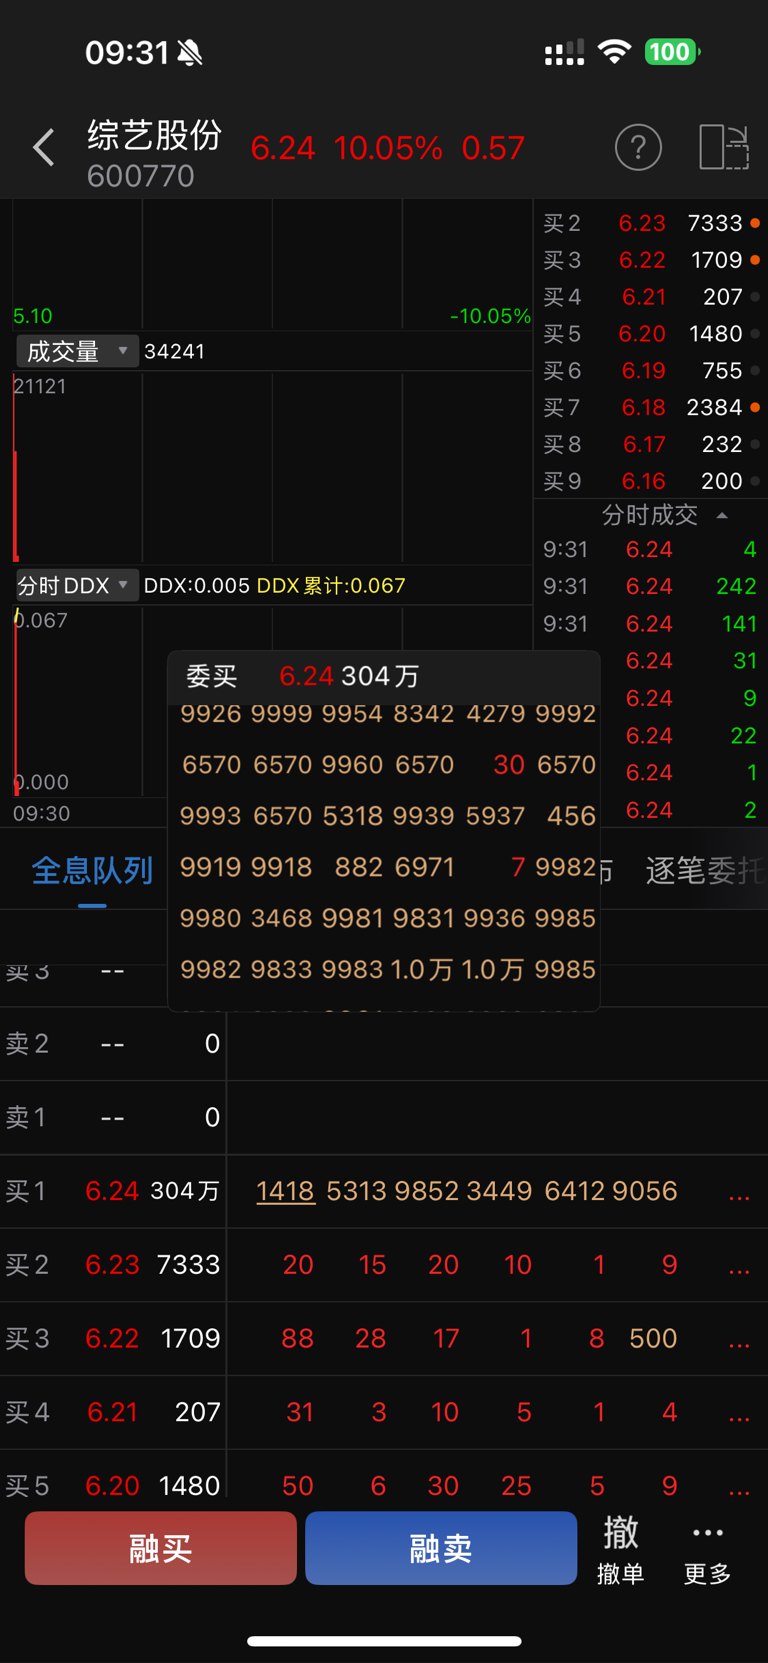Tap the 买1 price 6.24 in queue list
768x1663 pixels.
coord(112,1191)
